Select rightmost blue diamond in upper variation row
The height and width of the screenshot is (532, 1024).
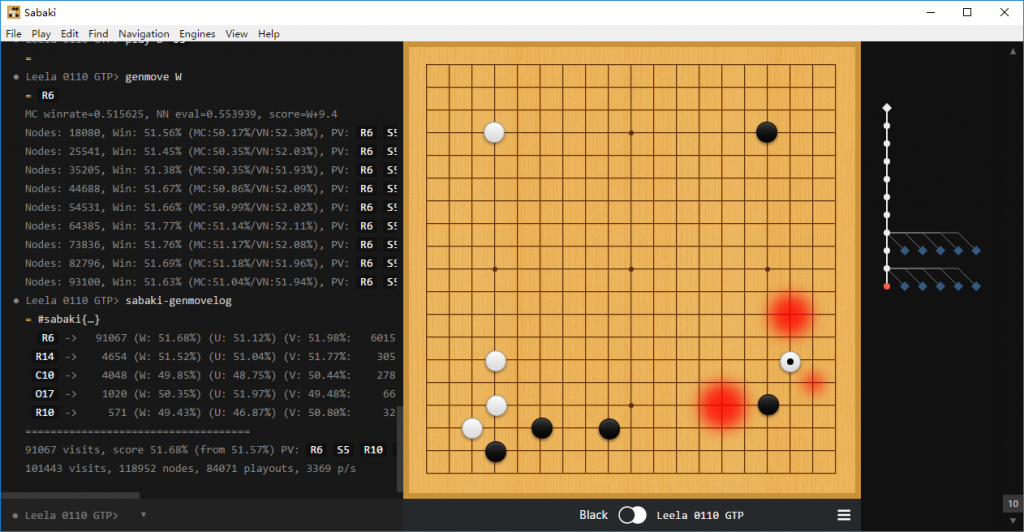[x=976, y=251]
